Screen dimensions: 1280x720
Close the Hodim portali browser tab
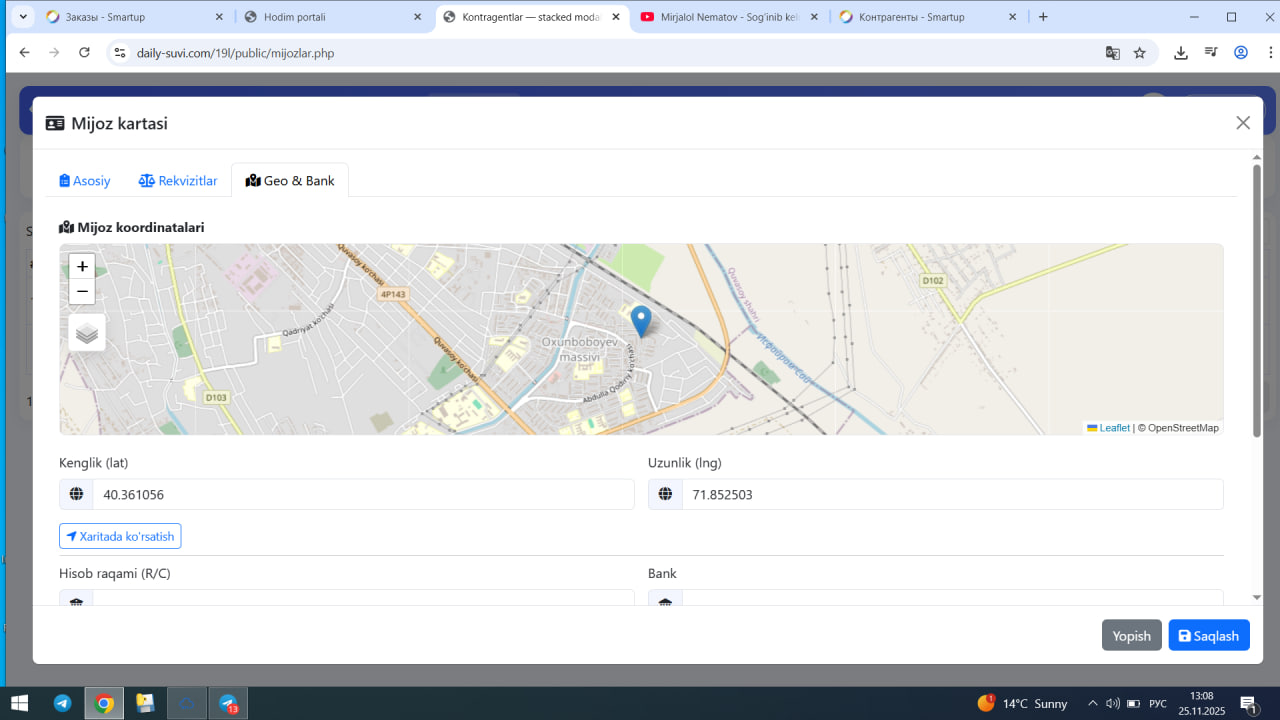tap(416, 17)
